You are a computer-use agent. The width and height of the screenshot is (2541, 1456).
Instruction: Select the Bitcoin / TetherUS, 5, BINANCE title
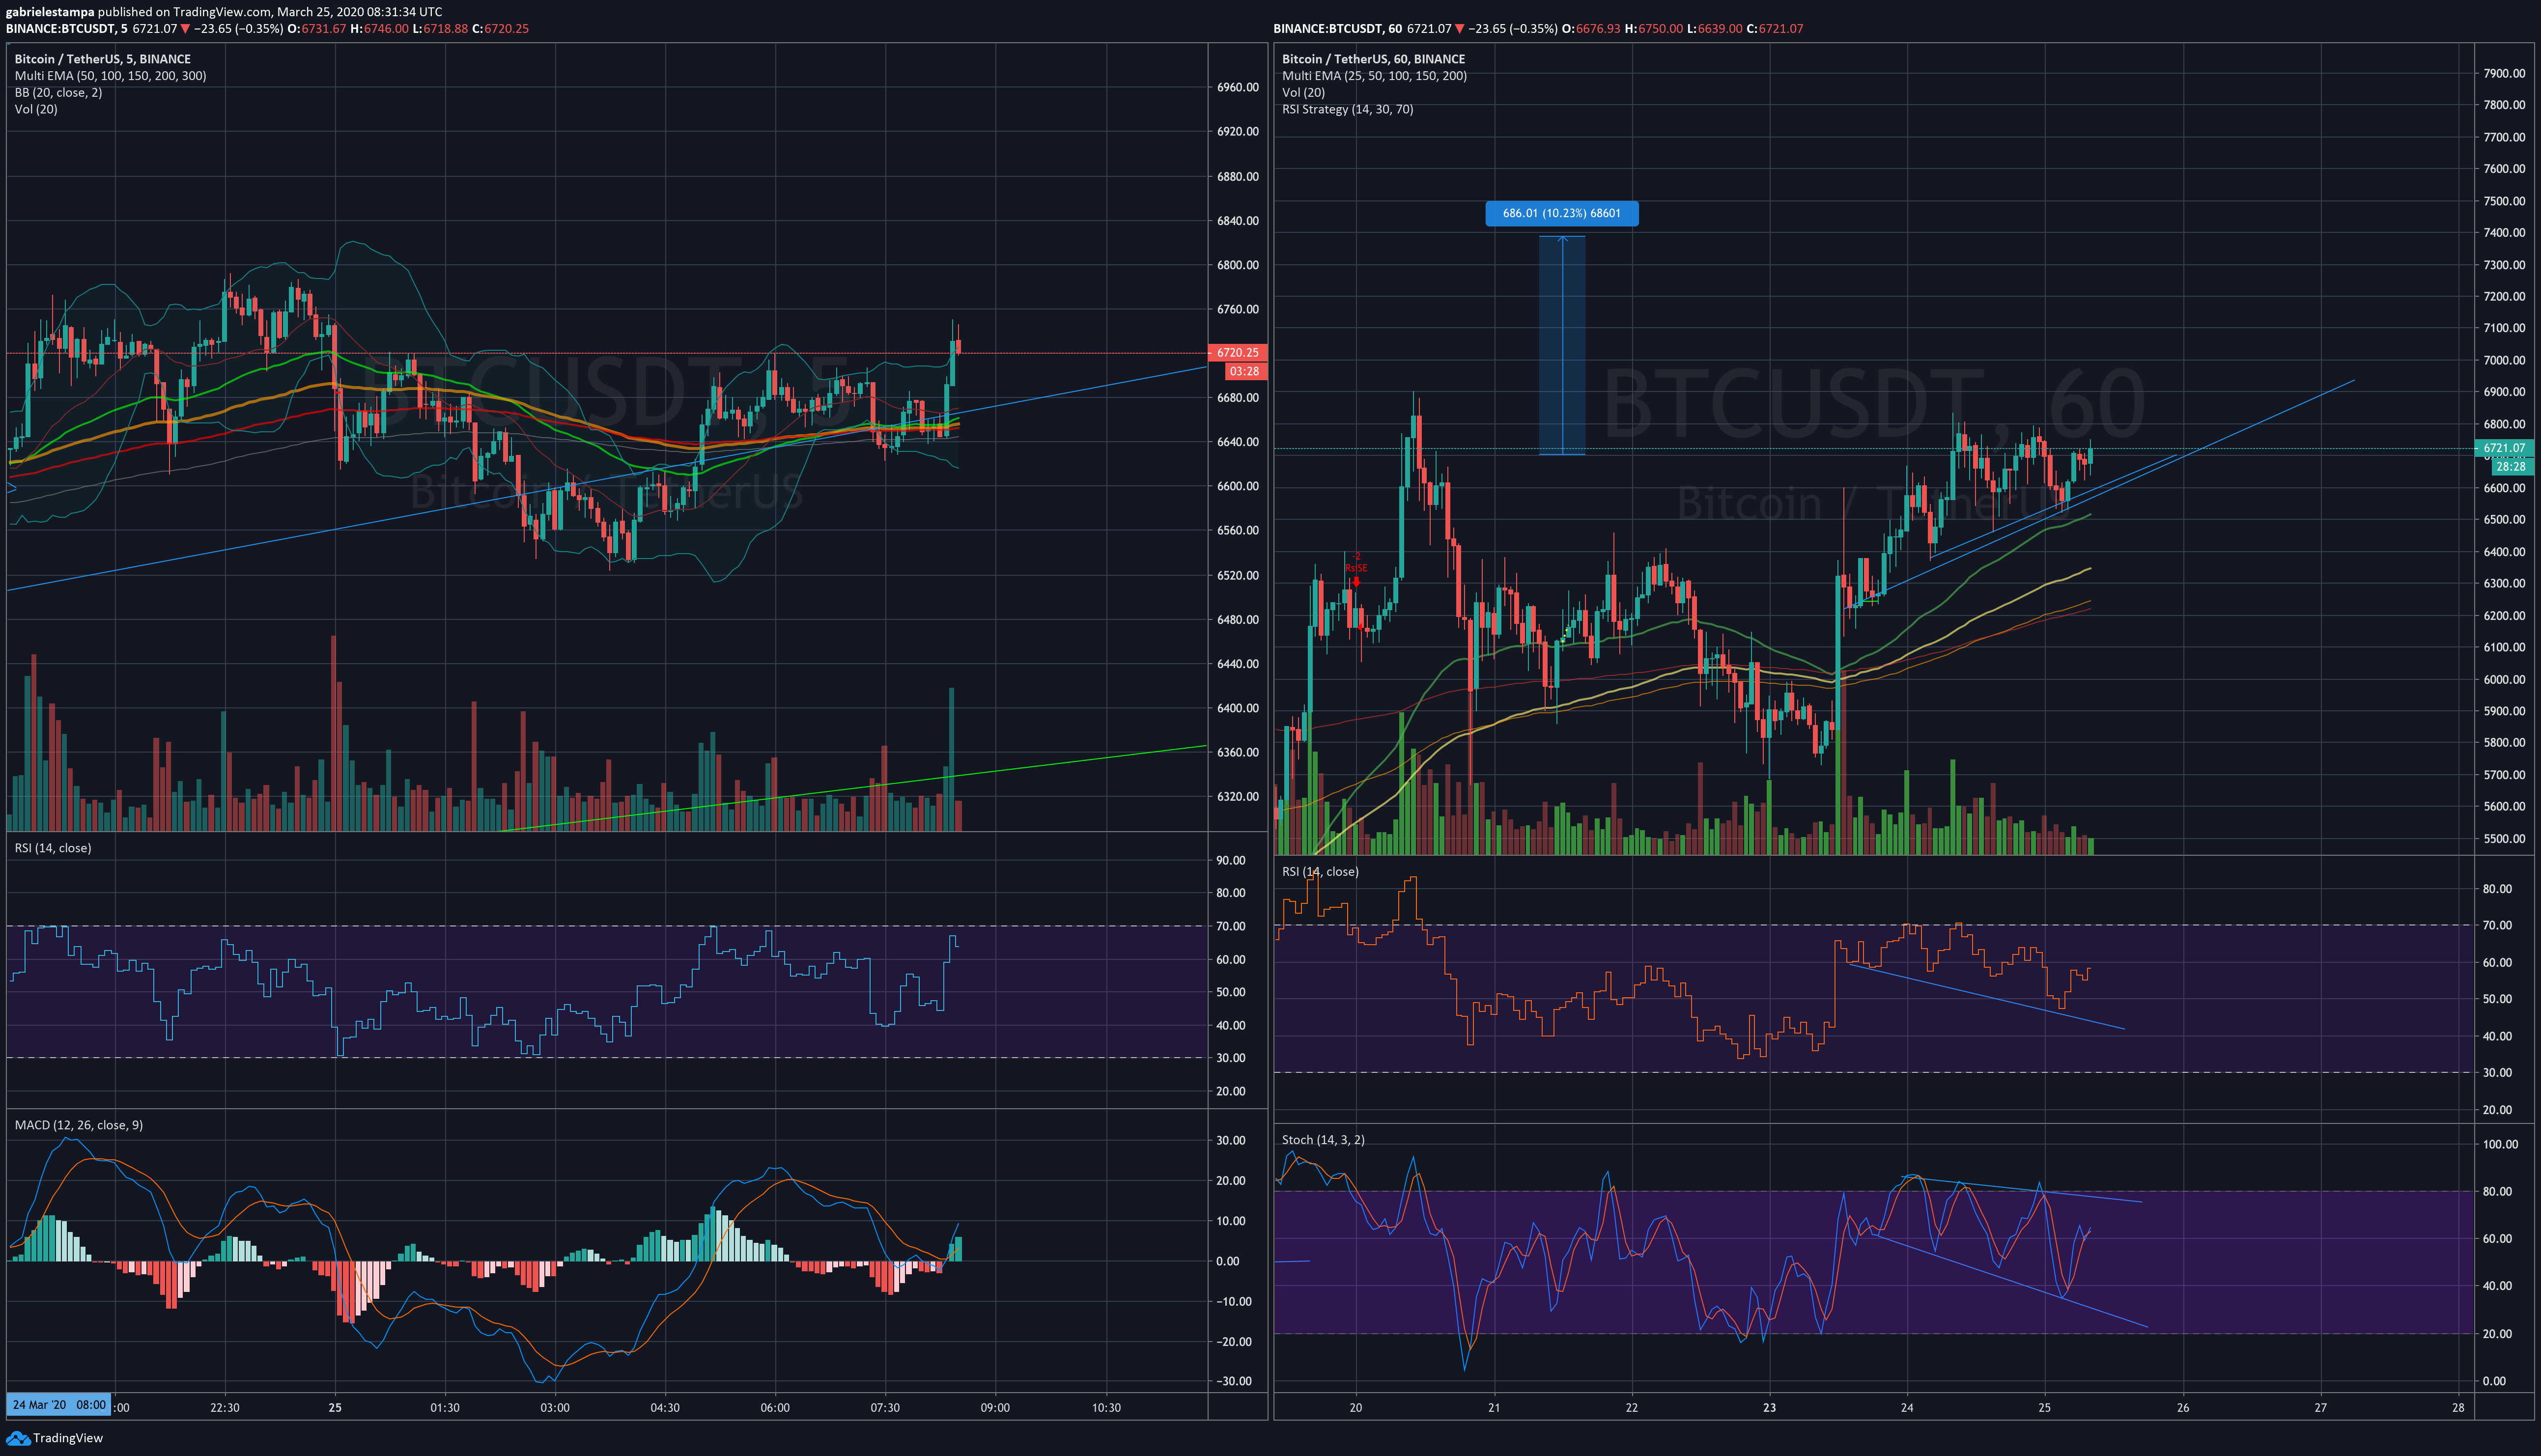(102, 59)
